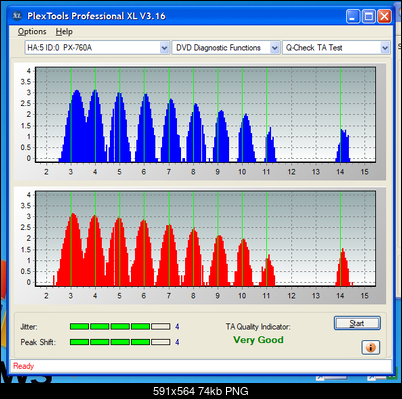402x399 pixels.
Task: Click the Jitter quality bar indicator
Action: (x=120, y=326)
